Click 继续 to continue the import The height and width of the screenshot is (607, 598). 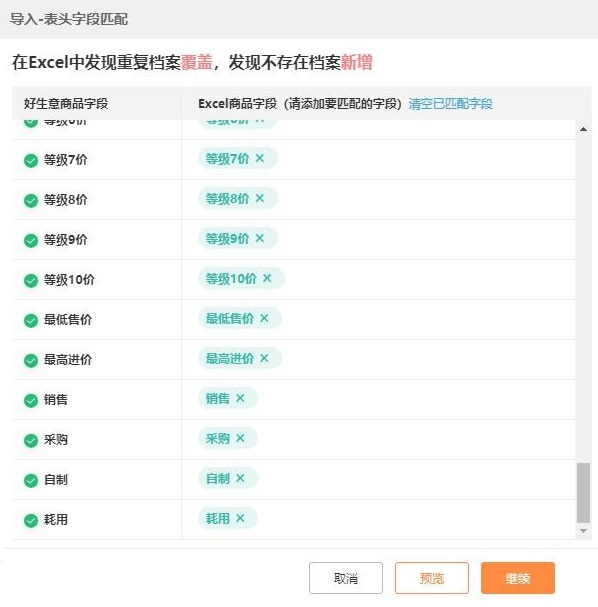click(x=518, y=578)
